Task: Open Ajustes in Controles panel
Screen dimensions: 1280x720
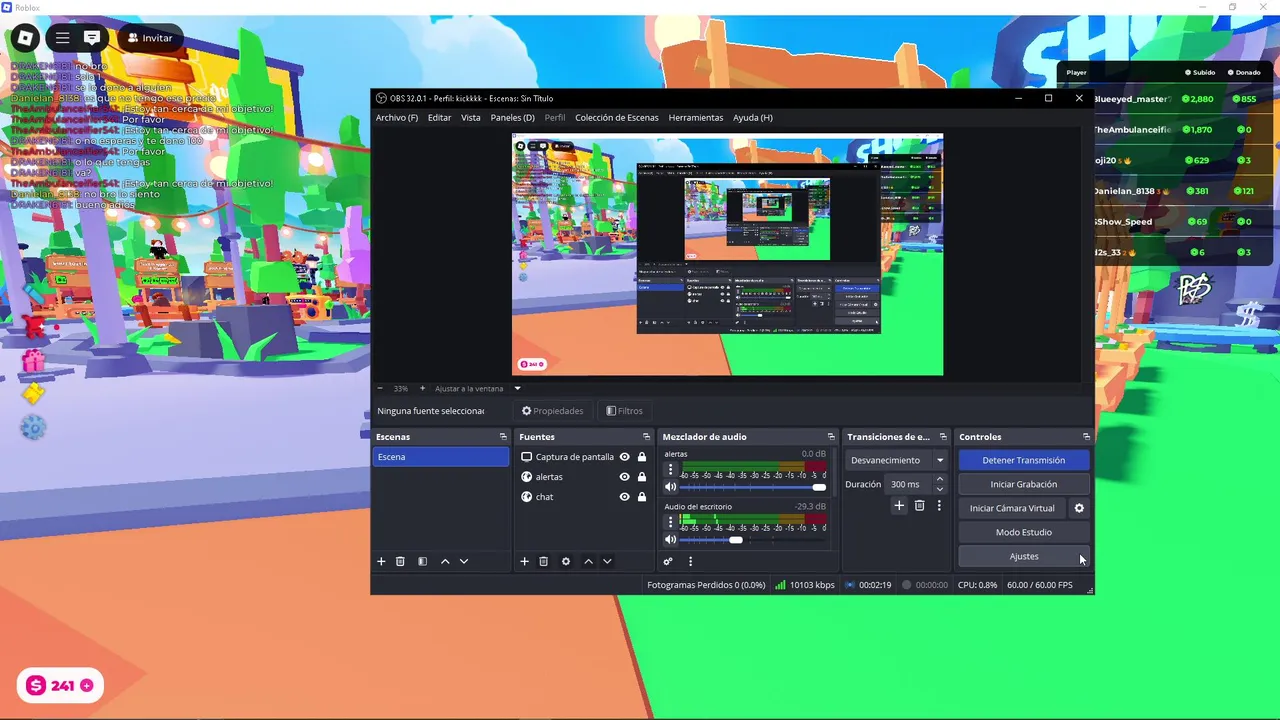Action: (1023, 556)
